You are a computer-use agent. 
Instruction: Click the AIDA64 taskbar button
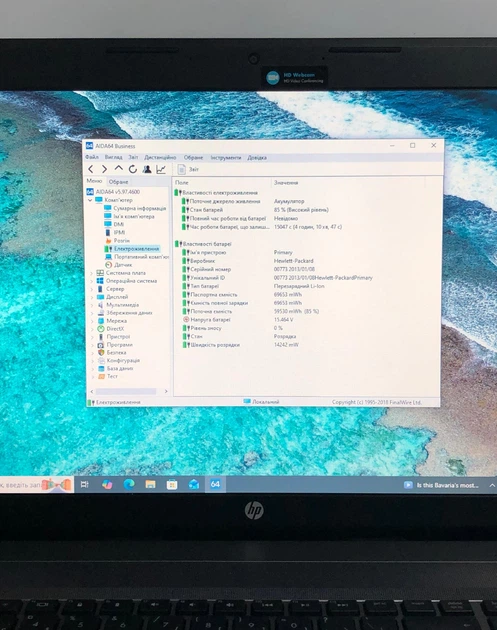(x=215, y=484)
